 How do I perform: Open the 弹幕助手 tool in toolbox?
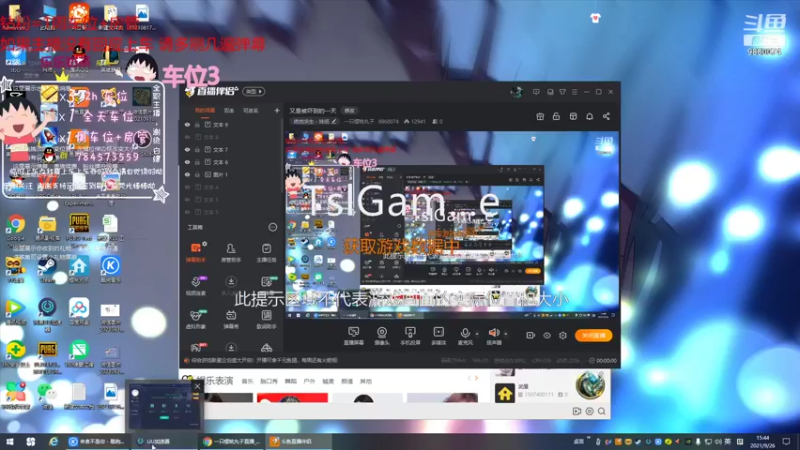pos(195,252)
